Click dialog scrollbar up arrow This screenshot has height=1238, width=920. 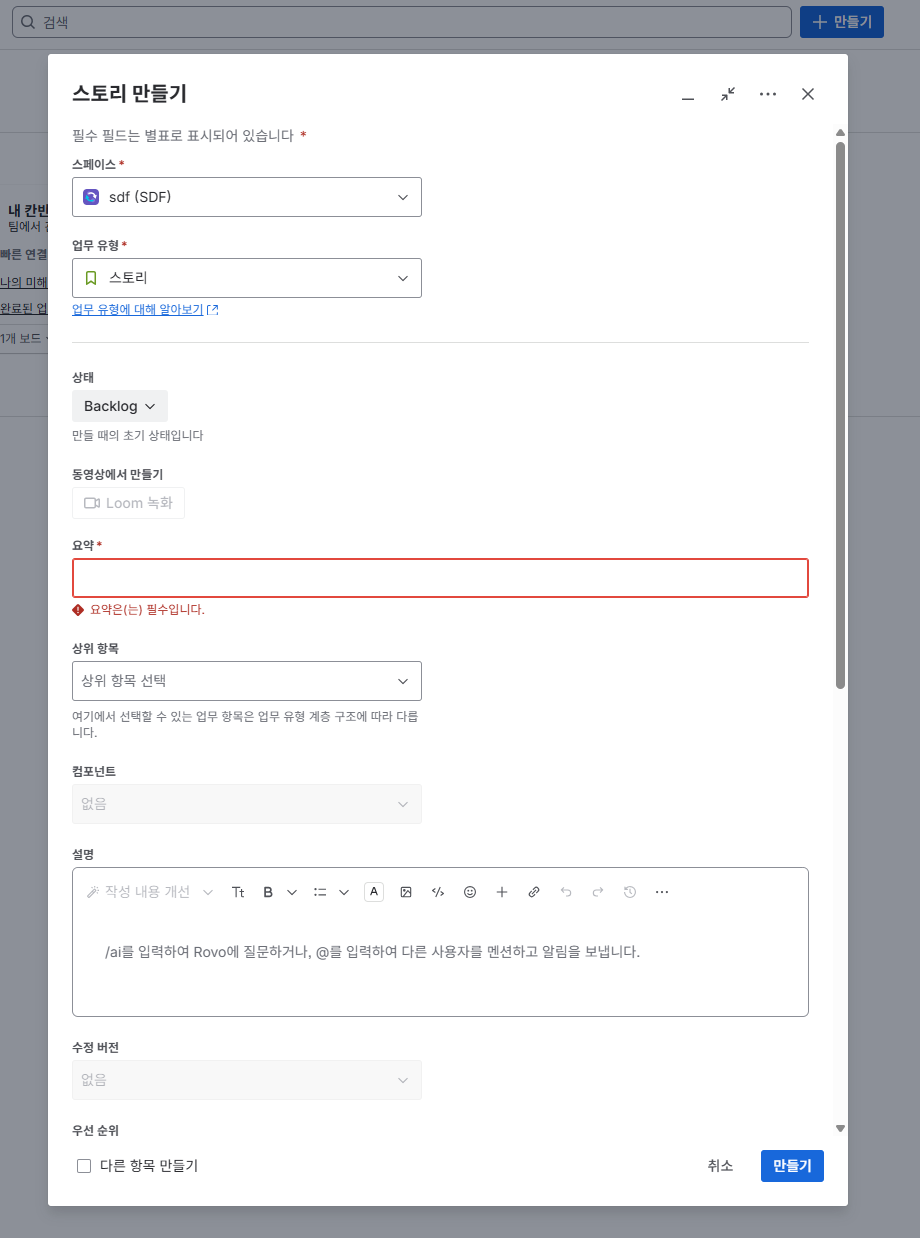[840, 132]
